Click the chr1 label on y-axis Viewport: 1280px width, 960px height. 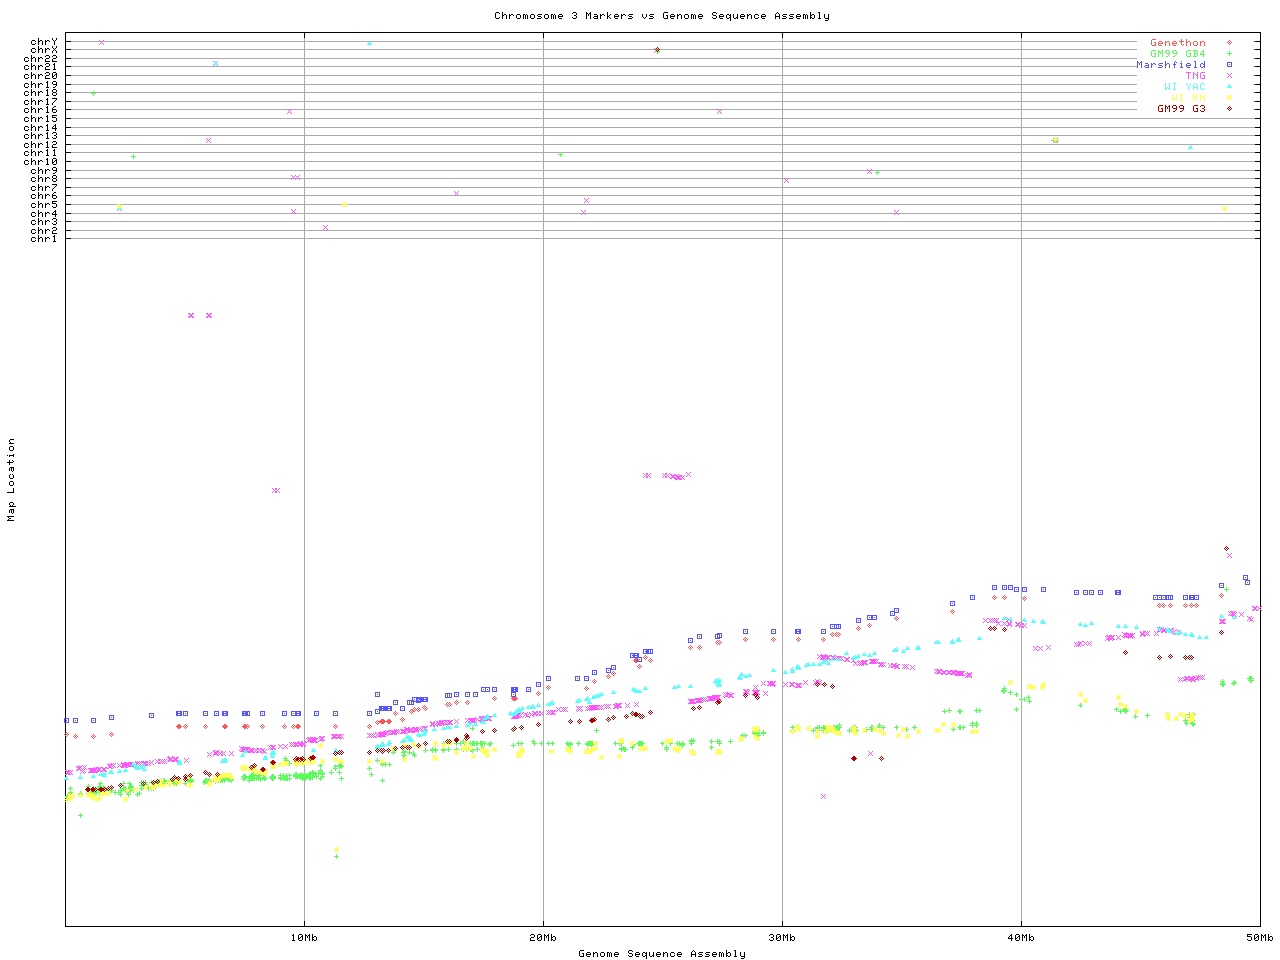pos(44,239)
